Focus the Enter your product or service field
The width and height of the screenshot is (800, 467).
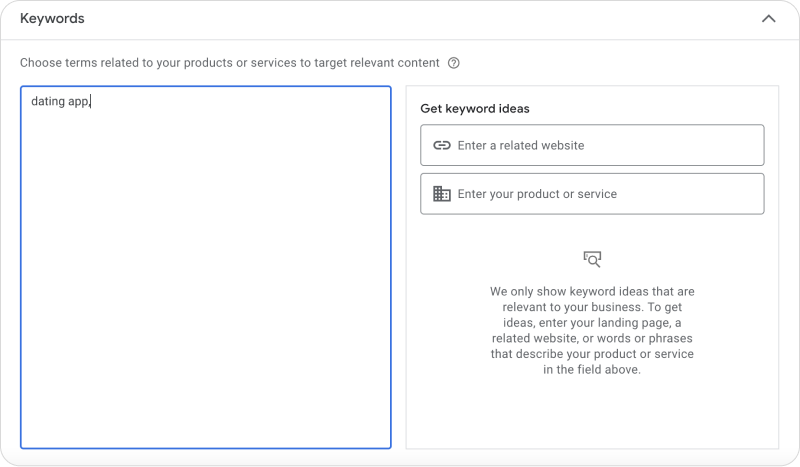click(592, 194)
